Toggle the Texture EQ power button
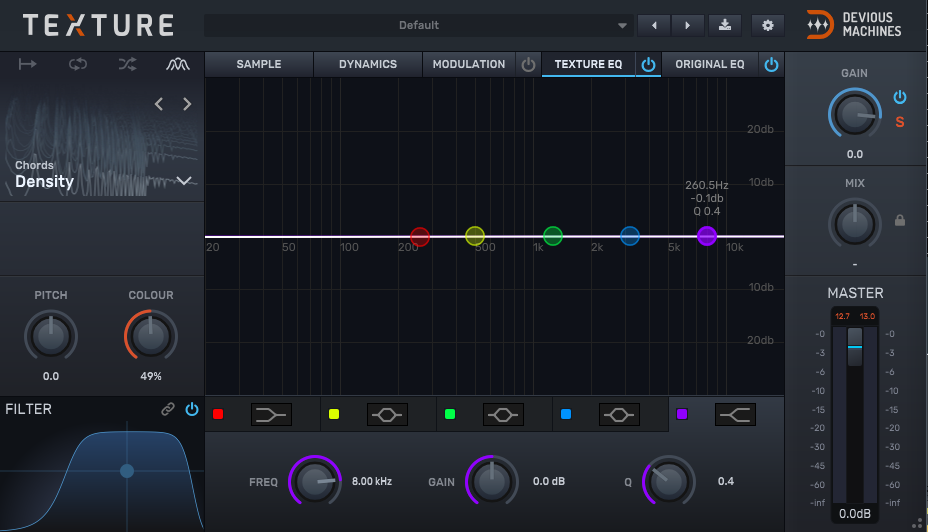 [649, 65]
